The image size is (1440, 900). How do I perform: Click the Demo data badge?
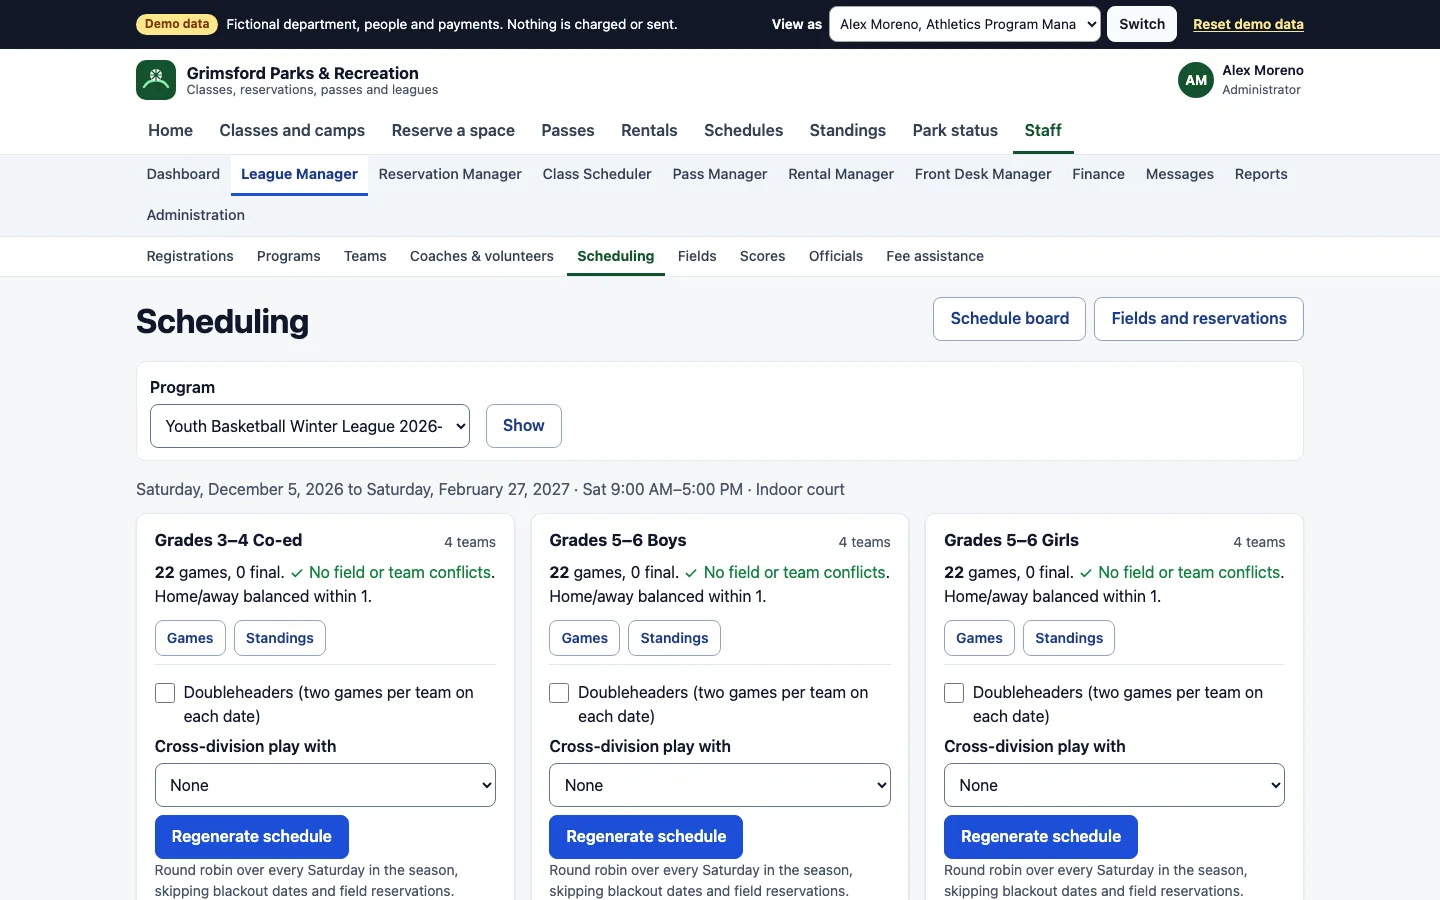177,24
